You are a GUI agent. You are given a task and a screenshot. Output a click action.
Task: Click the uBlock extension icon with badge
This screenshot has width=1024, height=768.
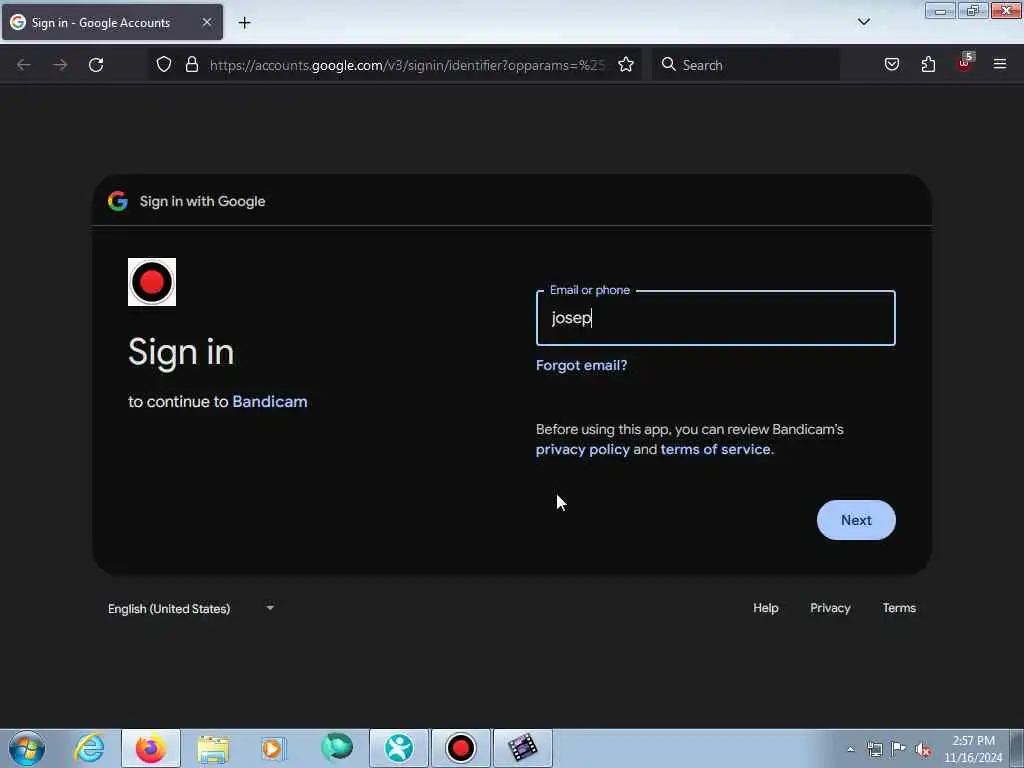(x=965, y=63)
